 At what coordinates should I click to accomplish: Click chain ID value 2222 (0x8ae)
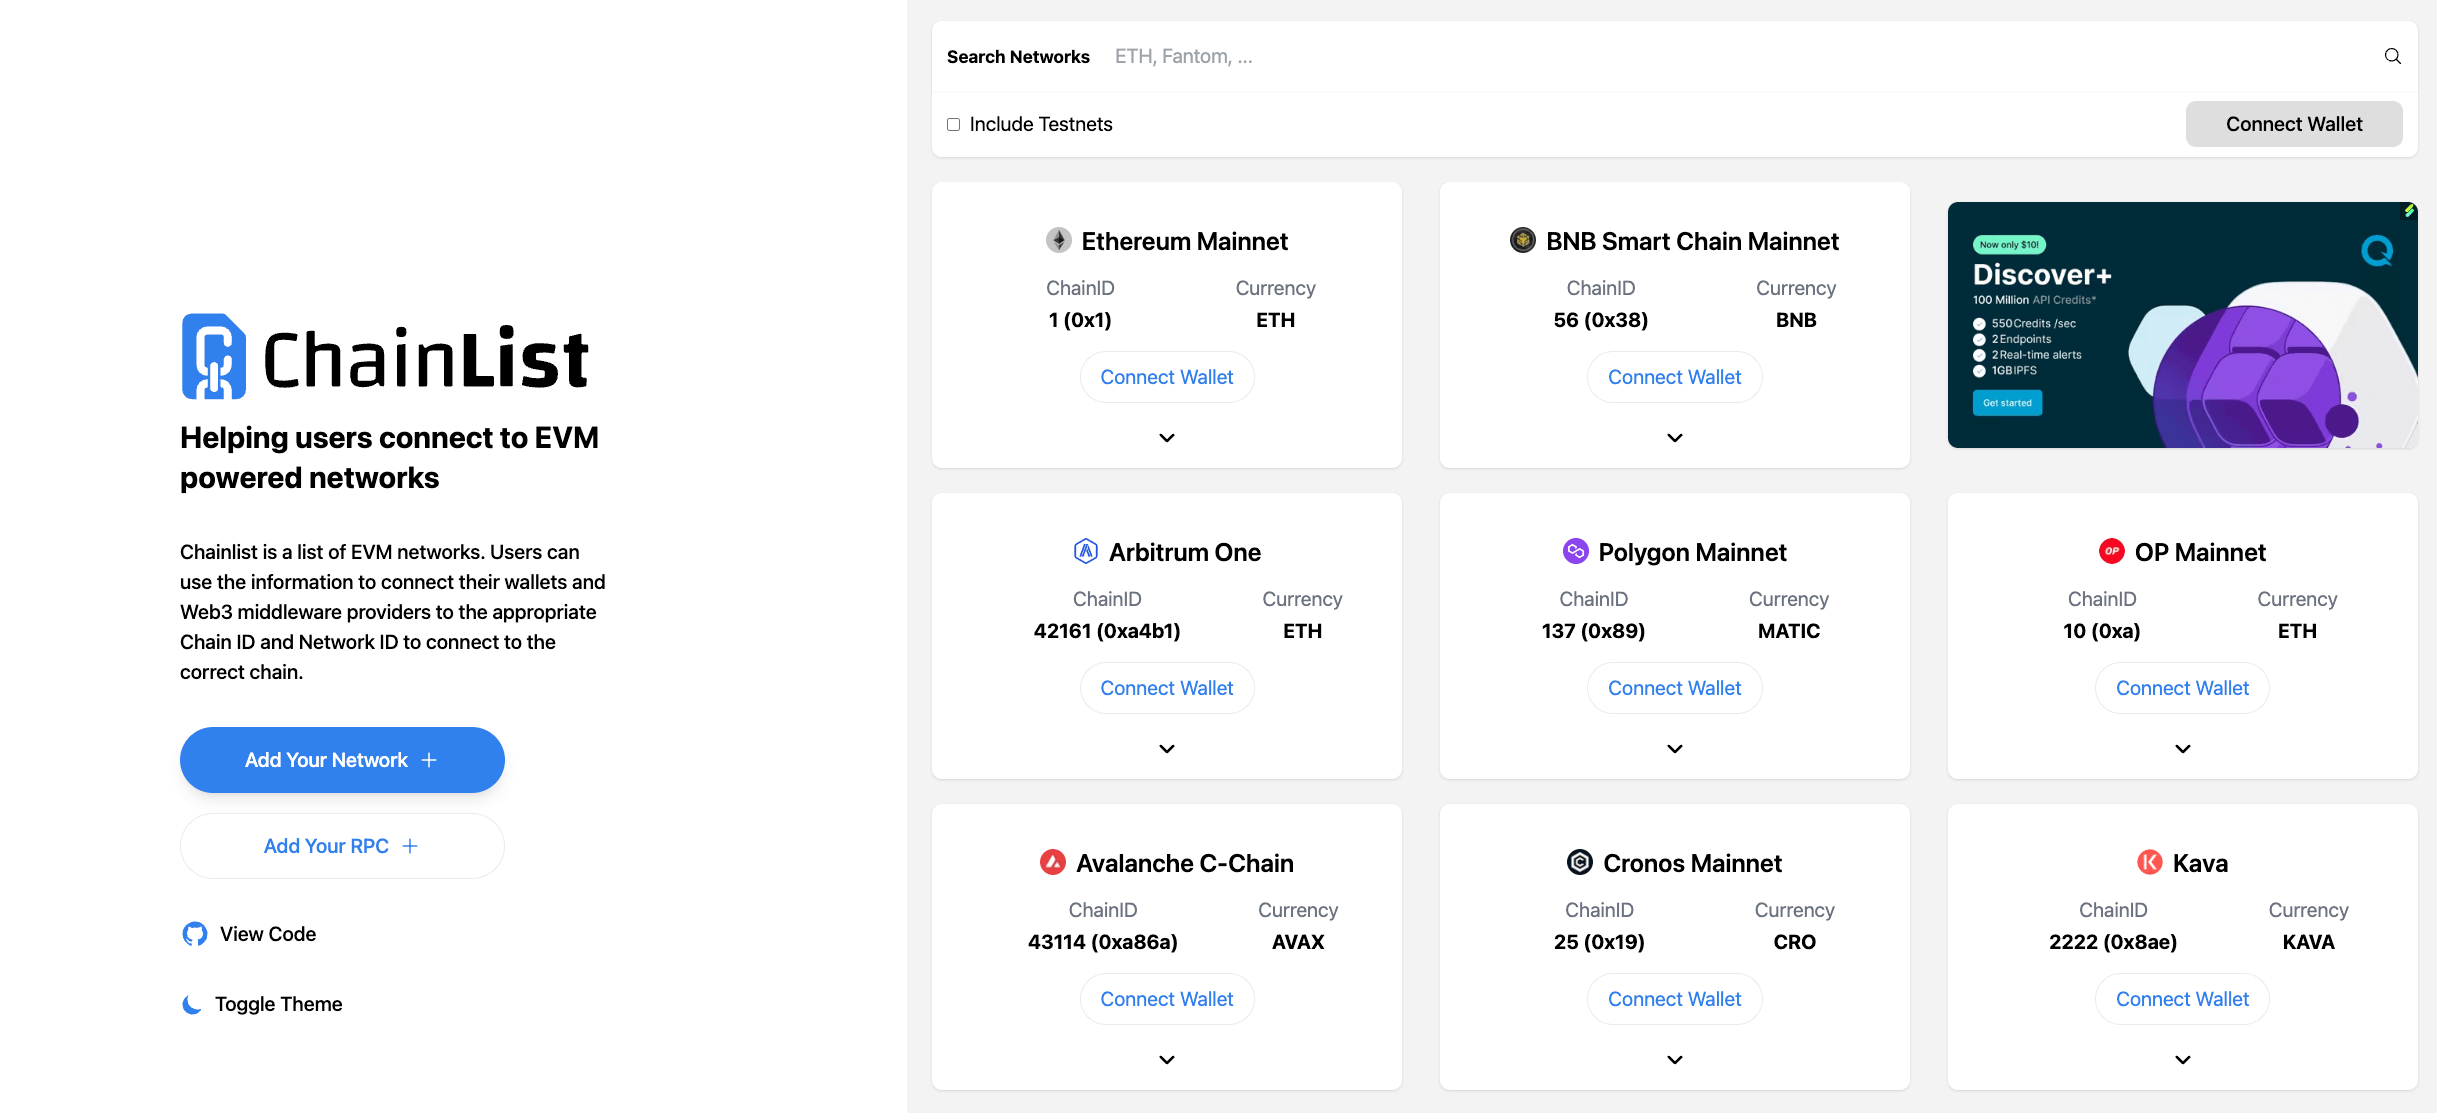(x=2113, y=942)
